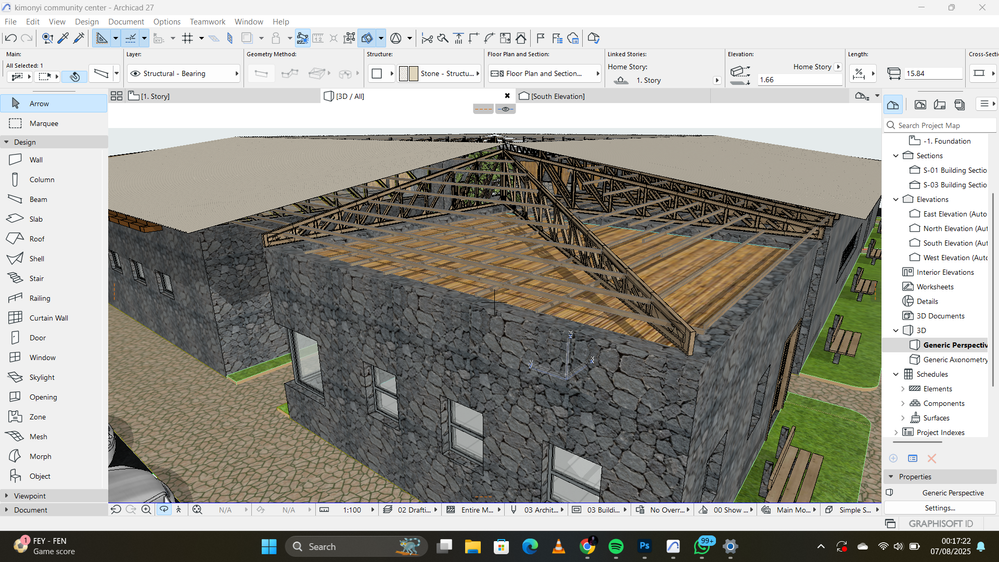Viewport: 999px width, 562px height.
Task: Choose the Curtain Wall tool
Action: click(x=48, y=318)
